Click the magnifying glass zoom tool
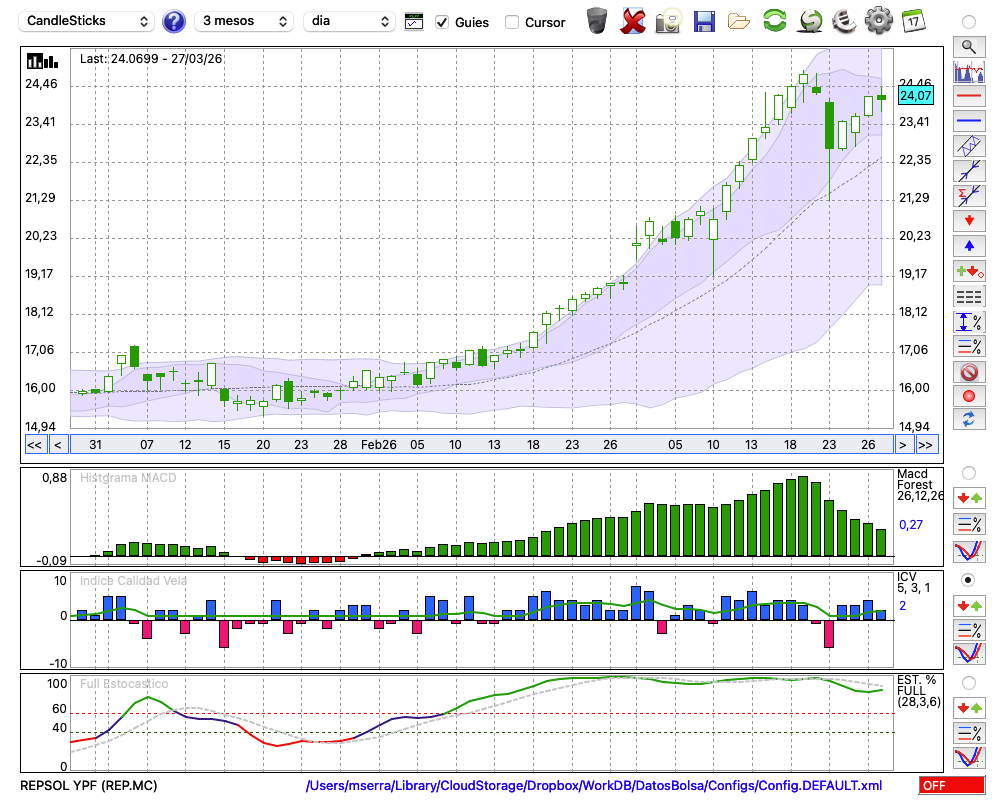The width and height of the screenshot is (1000, 800). tap(968, 46)
